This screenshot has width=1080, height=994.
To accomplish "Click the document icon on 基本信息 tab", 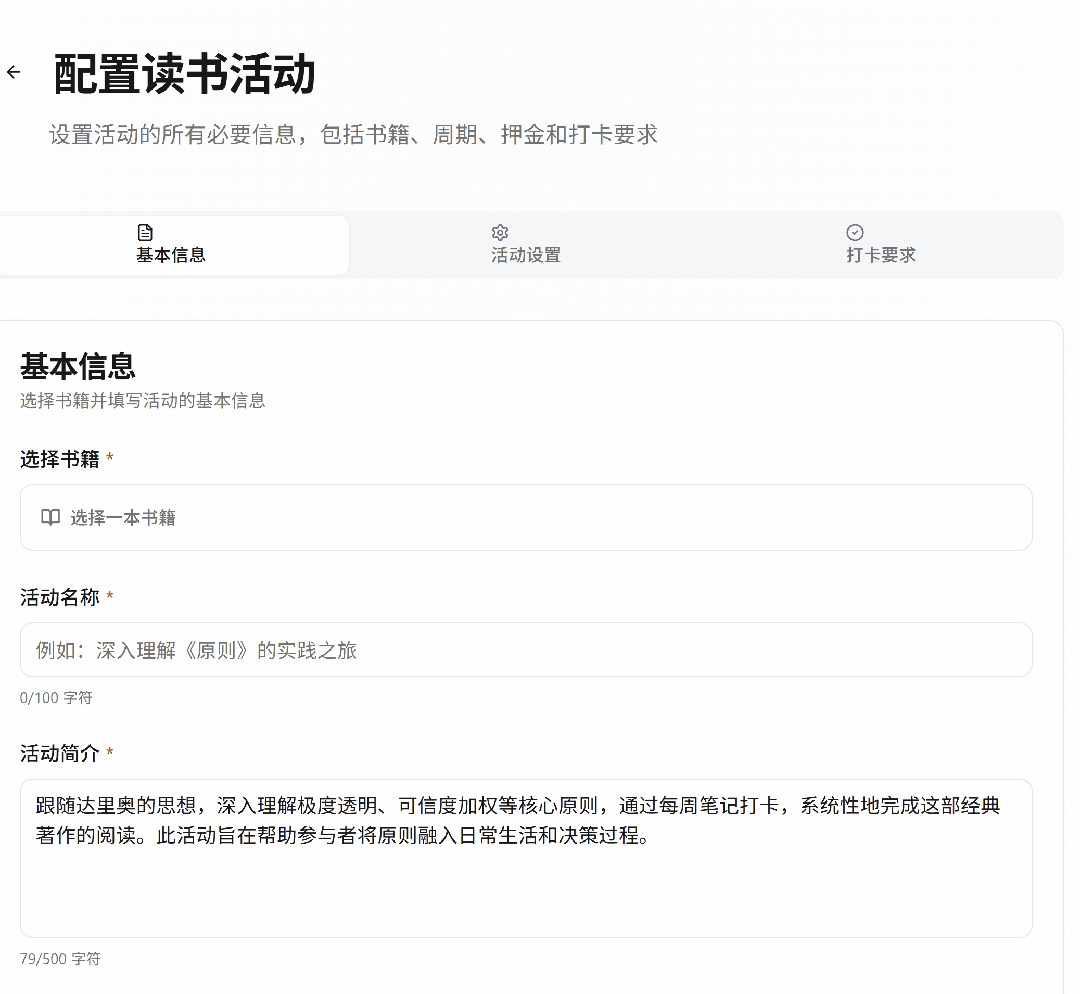I will point(145,232).
